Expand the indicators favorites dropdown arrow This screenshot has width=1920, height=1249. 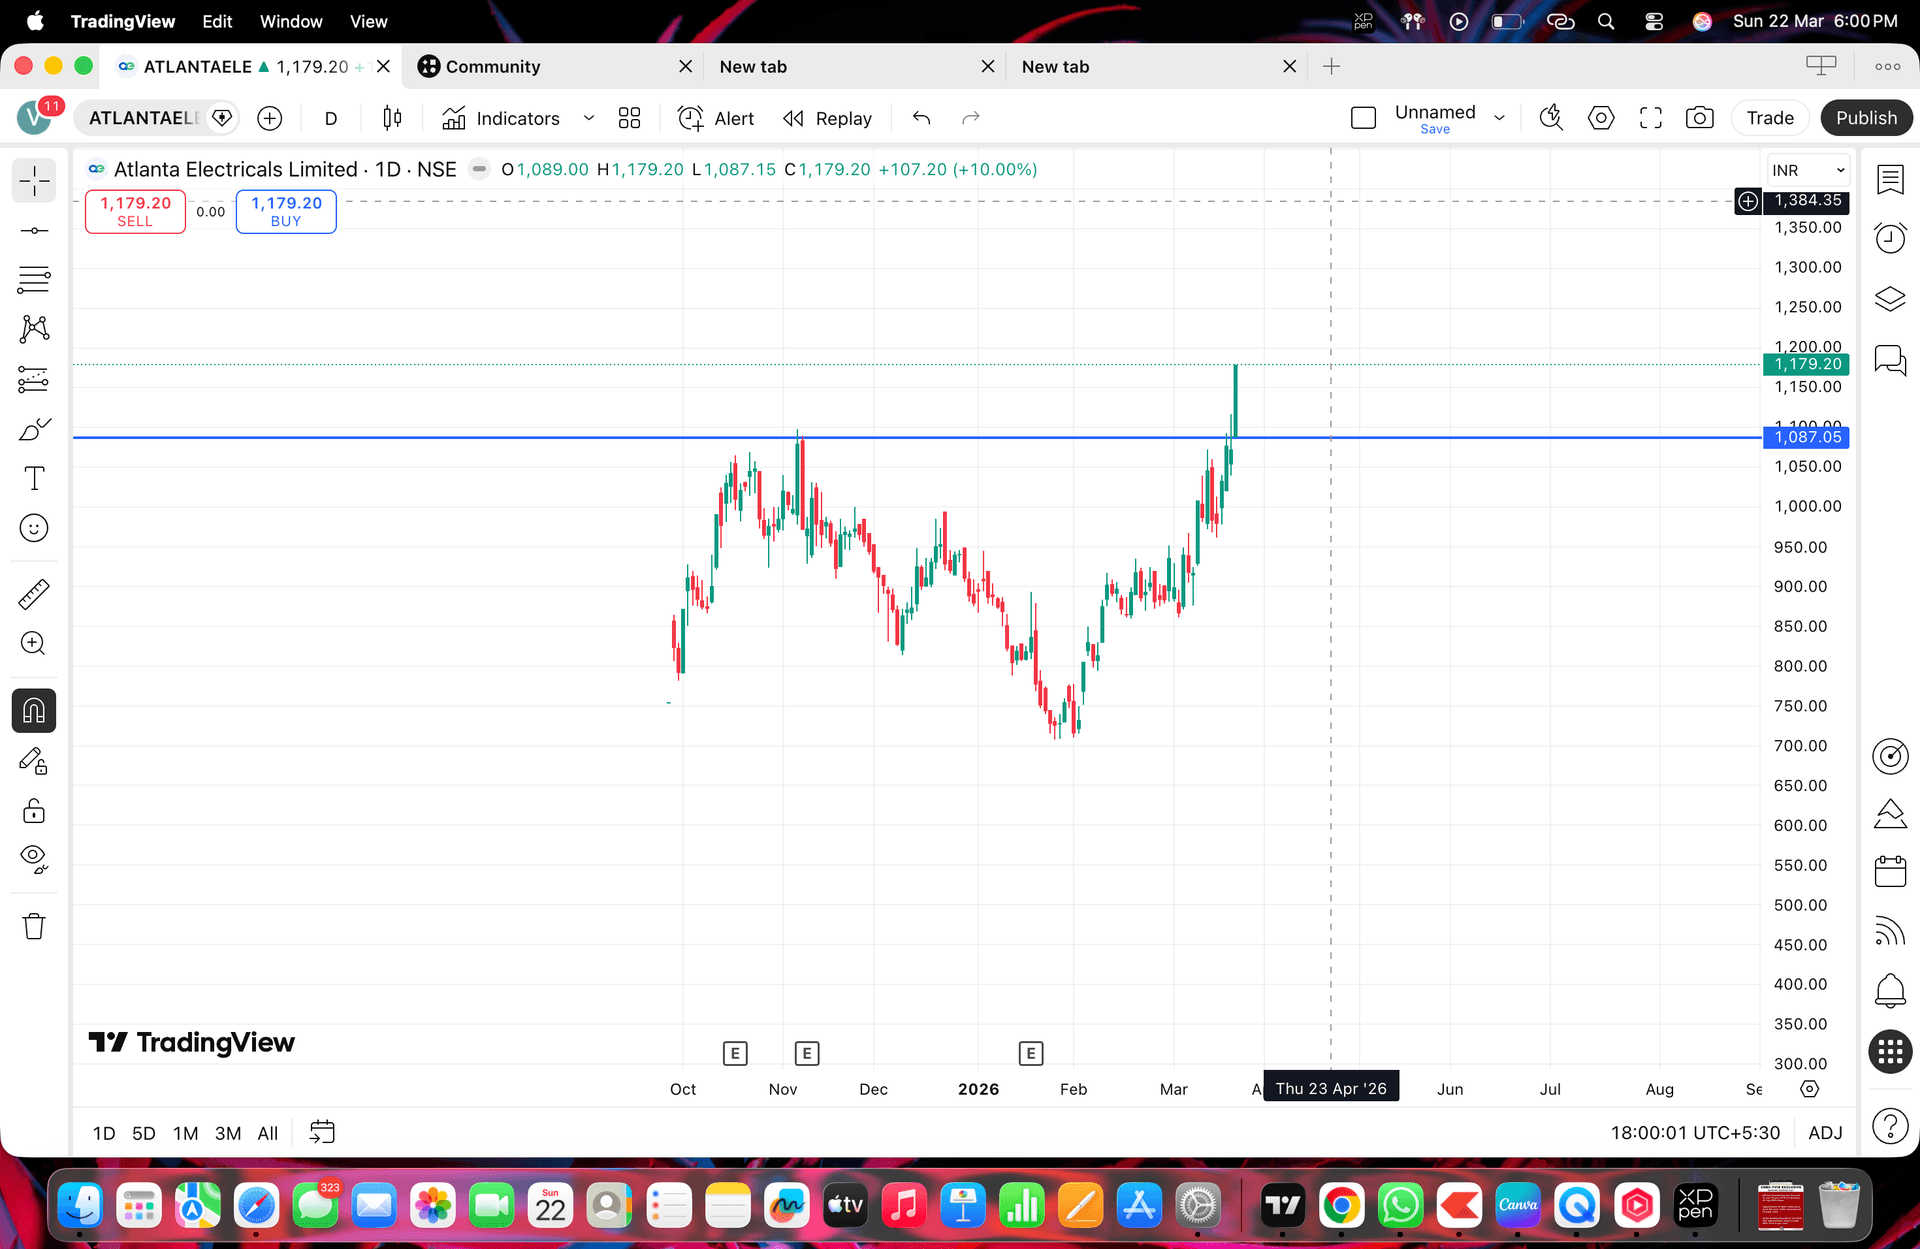click(589, 118)
